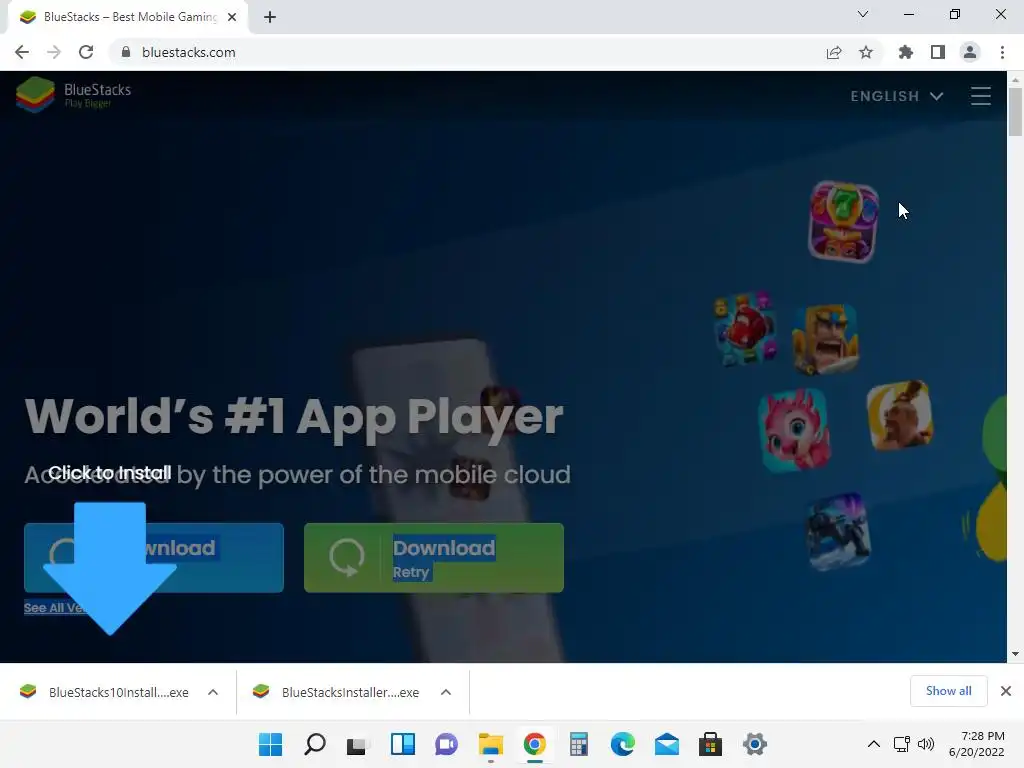Open Task View on the taskbar
1024x768 pixels.
(x=358, y=744)
